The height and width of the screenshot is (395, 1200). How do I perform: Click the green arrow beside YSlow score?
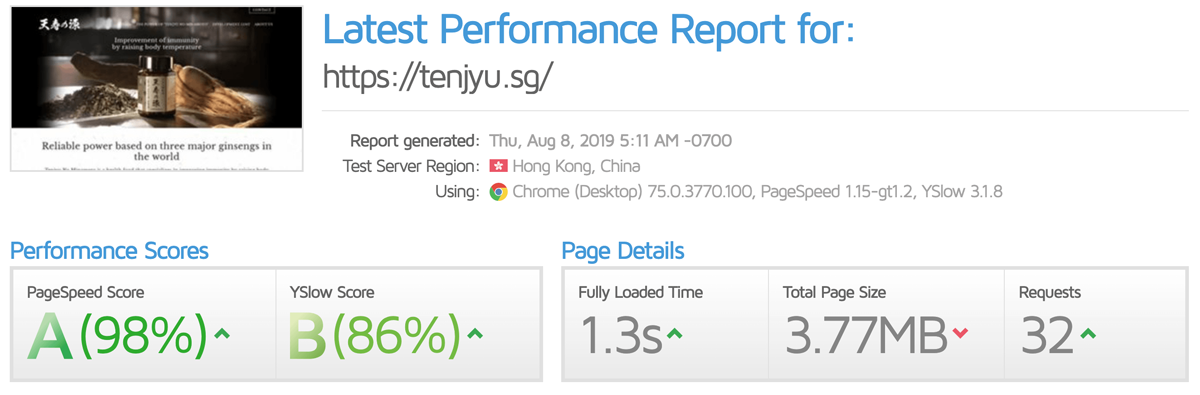point(475,333)
